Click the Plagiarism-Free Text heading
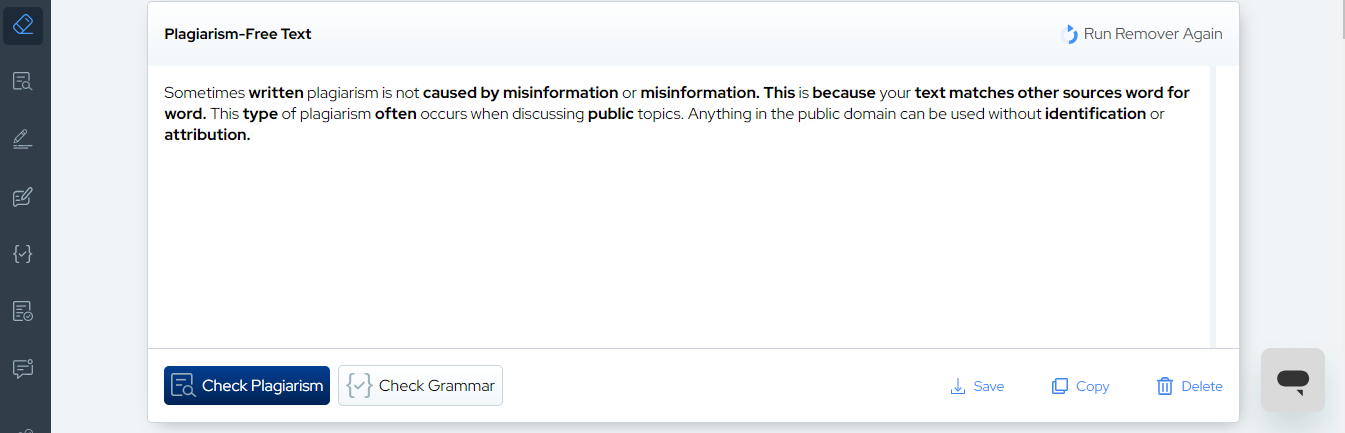This screenshot has width=1345, height=433. 238,34
